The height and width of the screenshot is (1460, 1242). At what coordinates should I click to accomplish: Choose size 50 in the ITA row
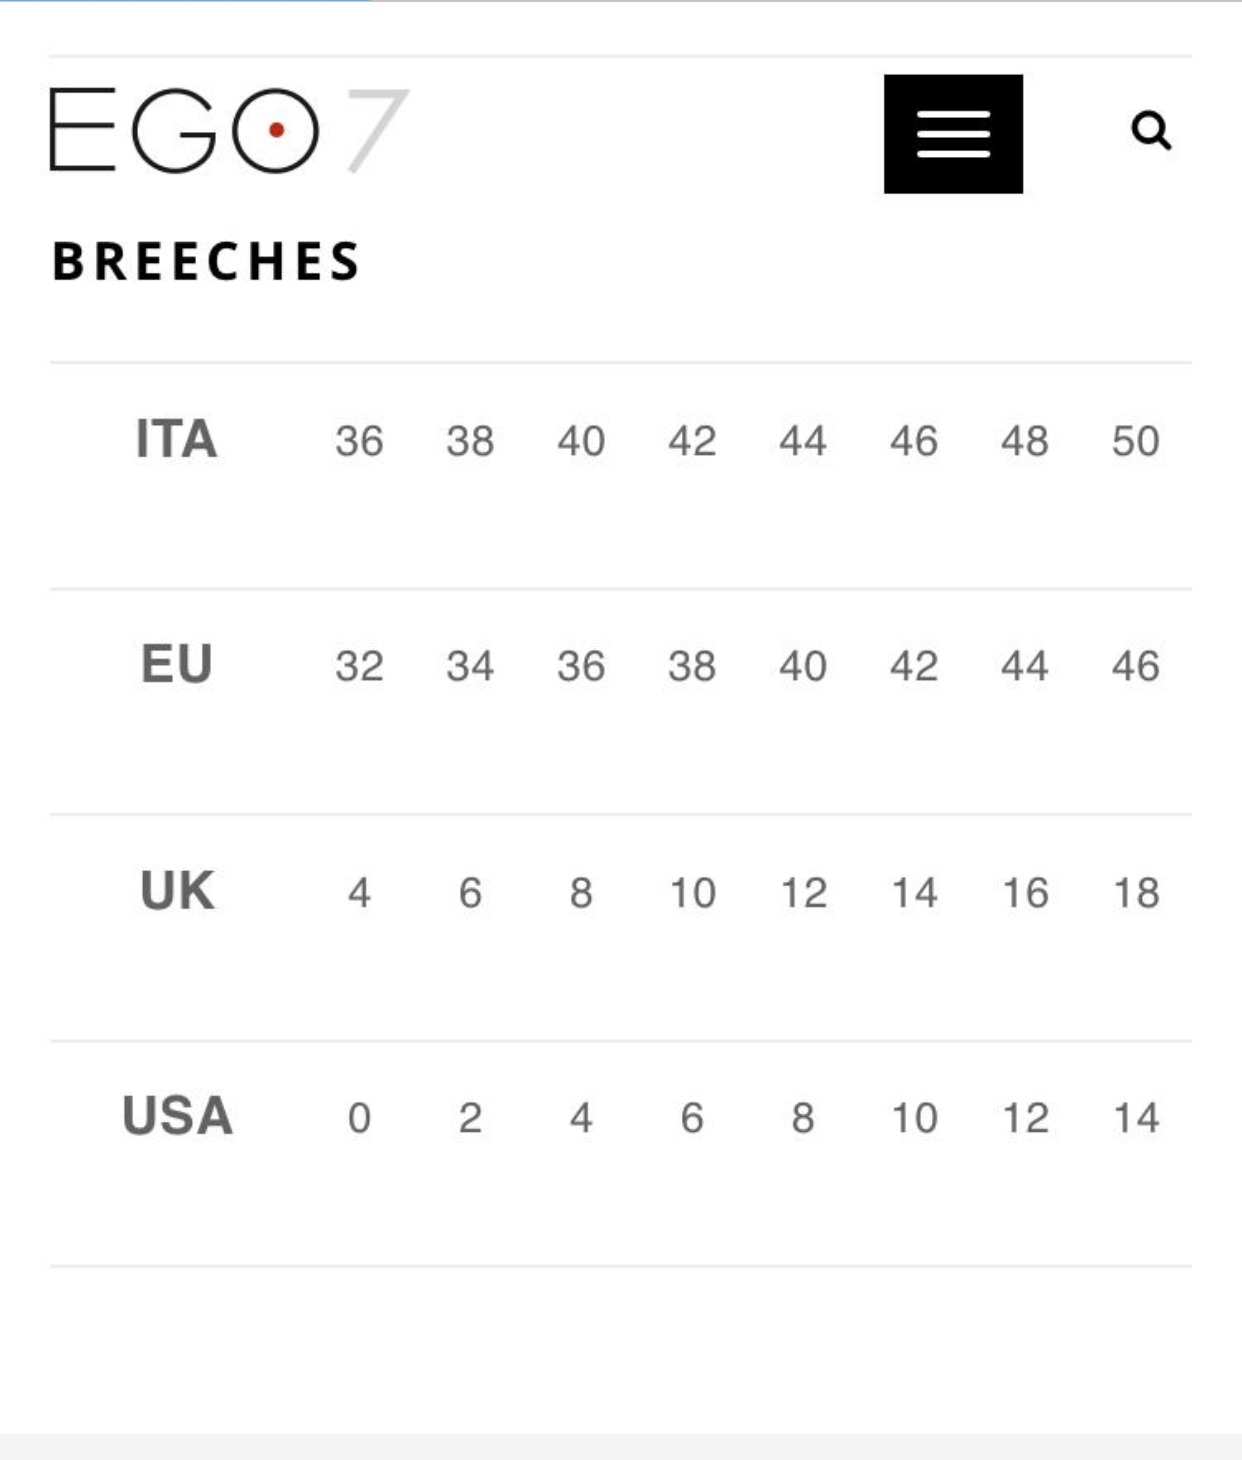(x=1135, y=441)
